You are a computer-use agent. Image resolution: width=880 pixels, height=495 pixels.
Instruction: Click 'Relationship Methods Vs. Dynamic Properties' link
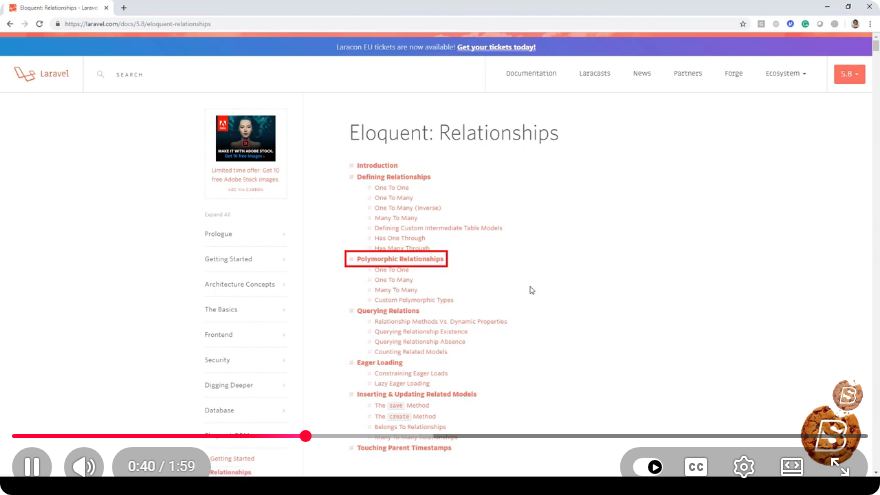pyautogui.click(x=441, y=322)
